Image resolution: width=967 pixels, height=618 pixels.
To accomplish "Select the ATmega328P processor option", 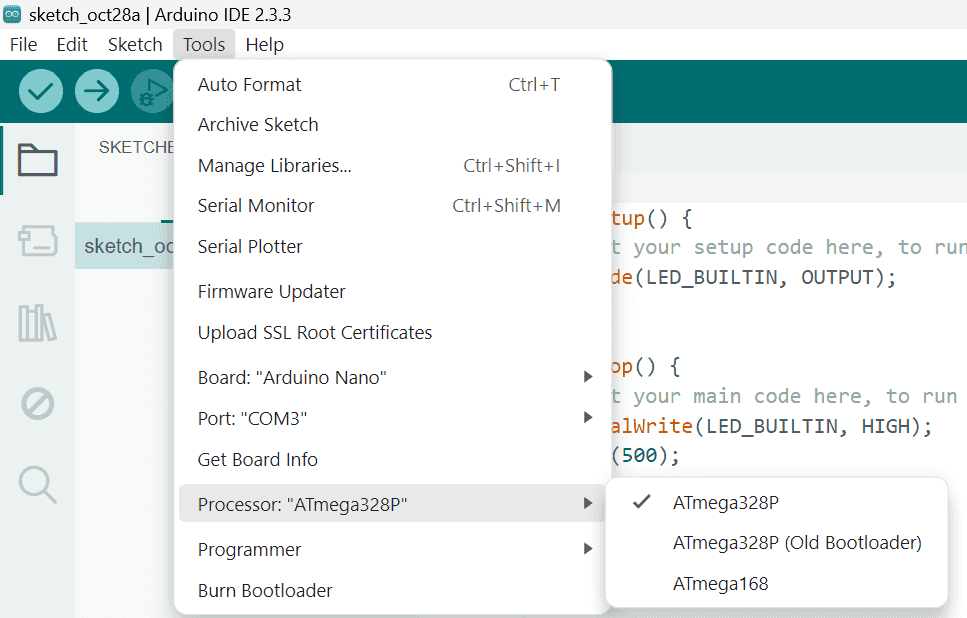I will tap(726, 502).
